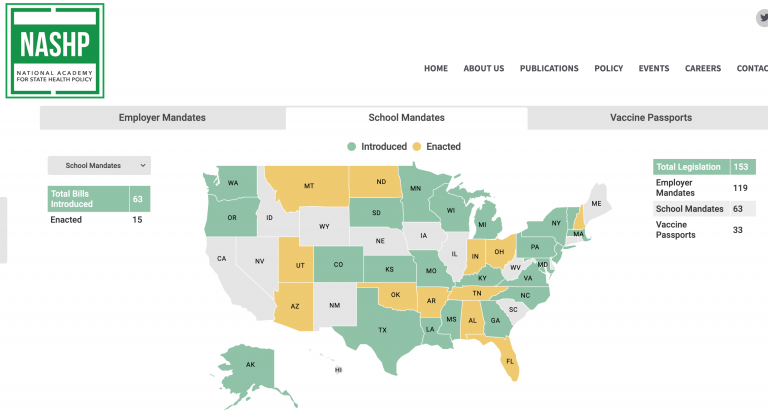This screenshot has height=417, width=768.
Task: Go to the HOME menu item
Action: point(436,68)
